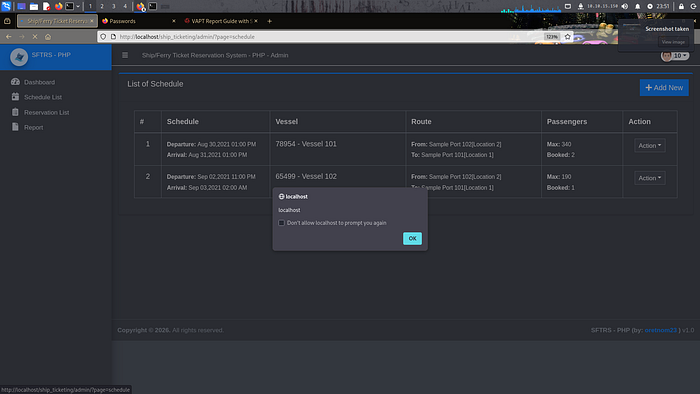Stop loading the page
The image size is (700, 394).
tap(35, 37)
